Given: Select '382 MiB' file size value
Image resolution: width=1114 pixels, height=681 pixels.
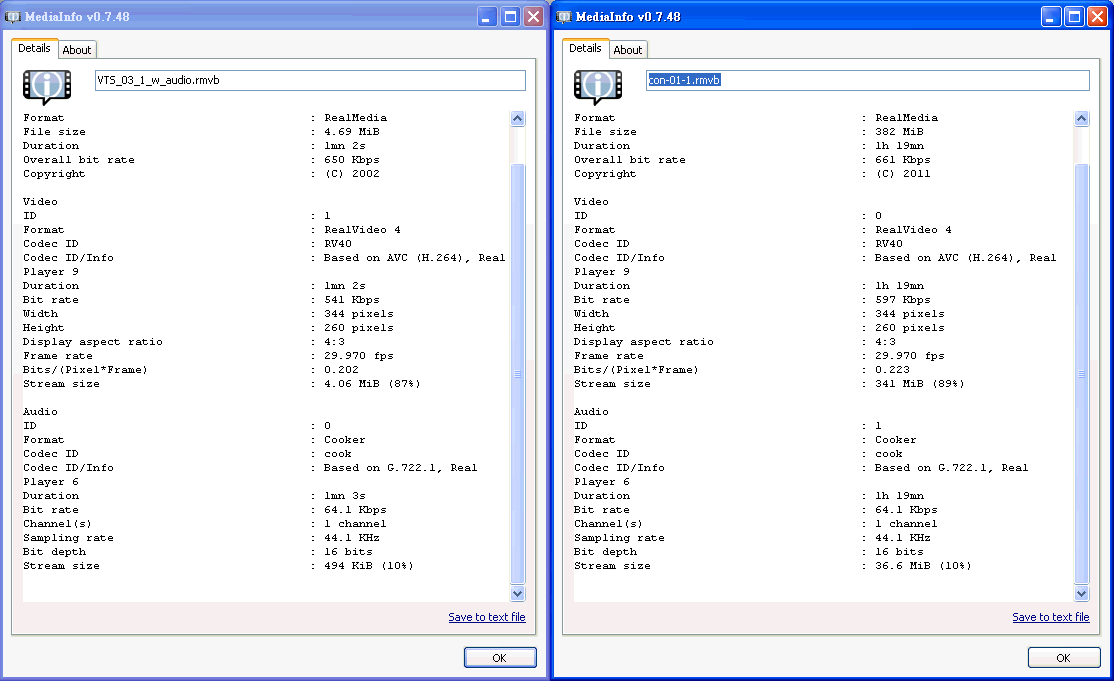Looking at the screenshot, I should point(899,132).
